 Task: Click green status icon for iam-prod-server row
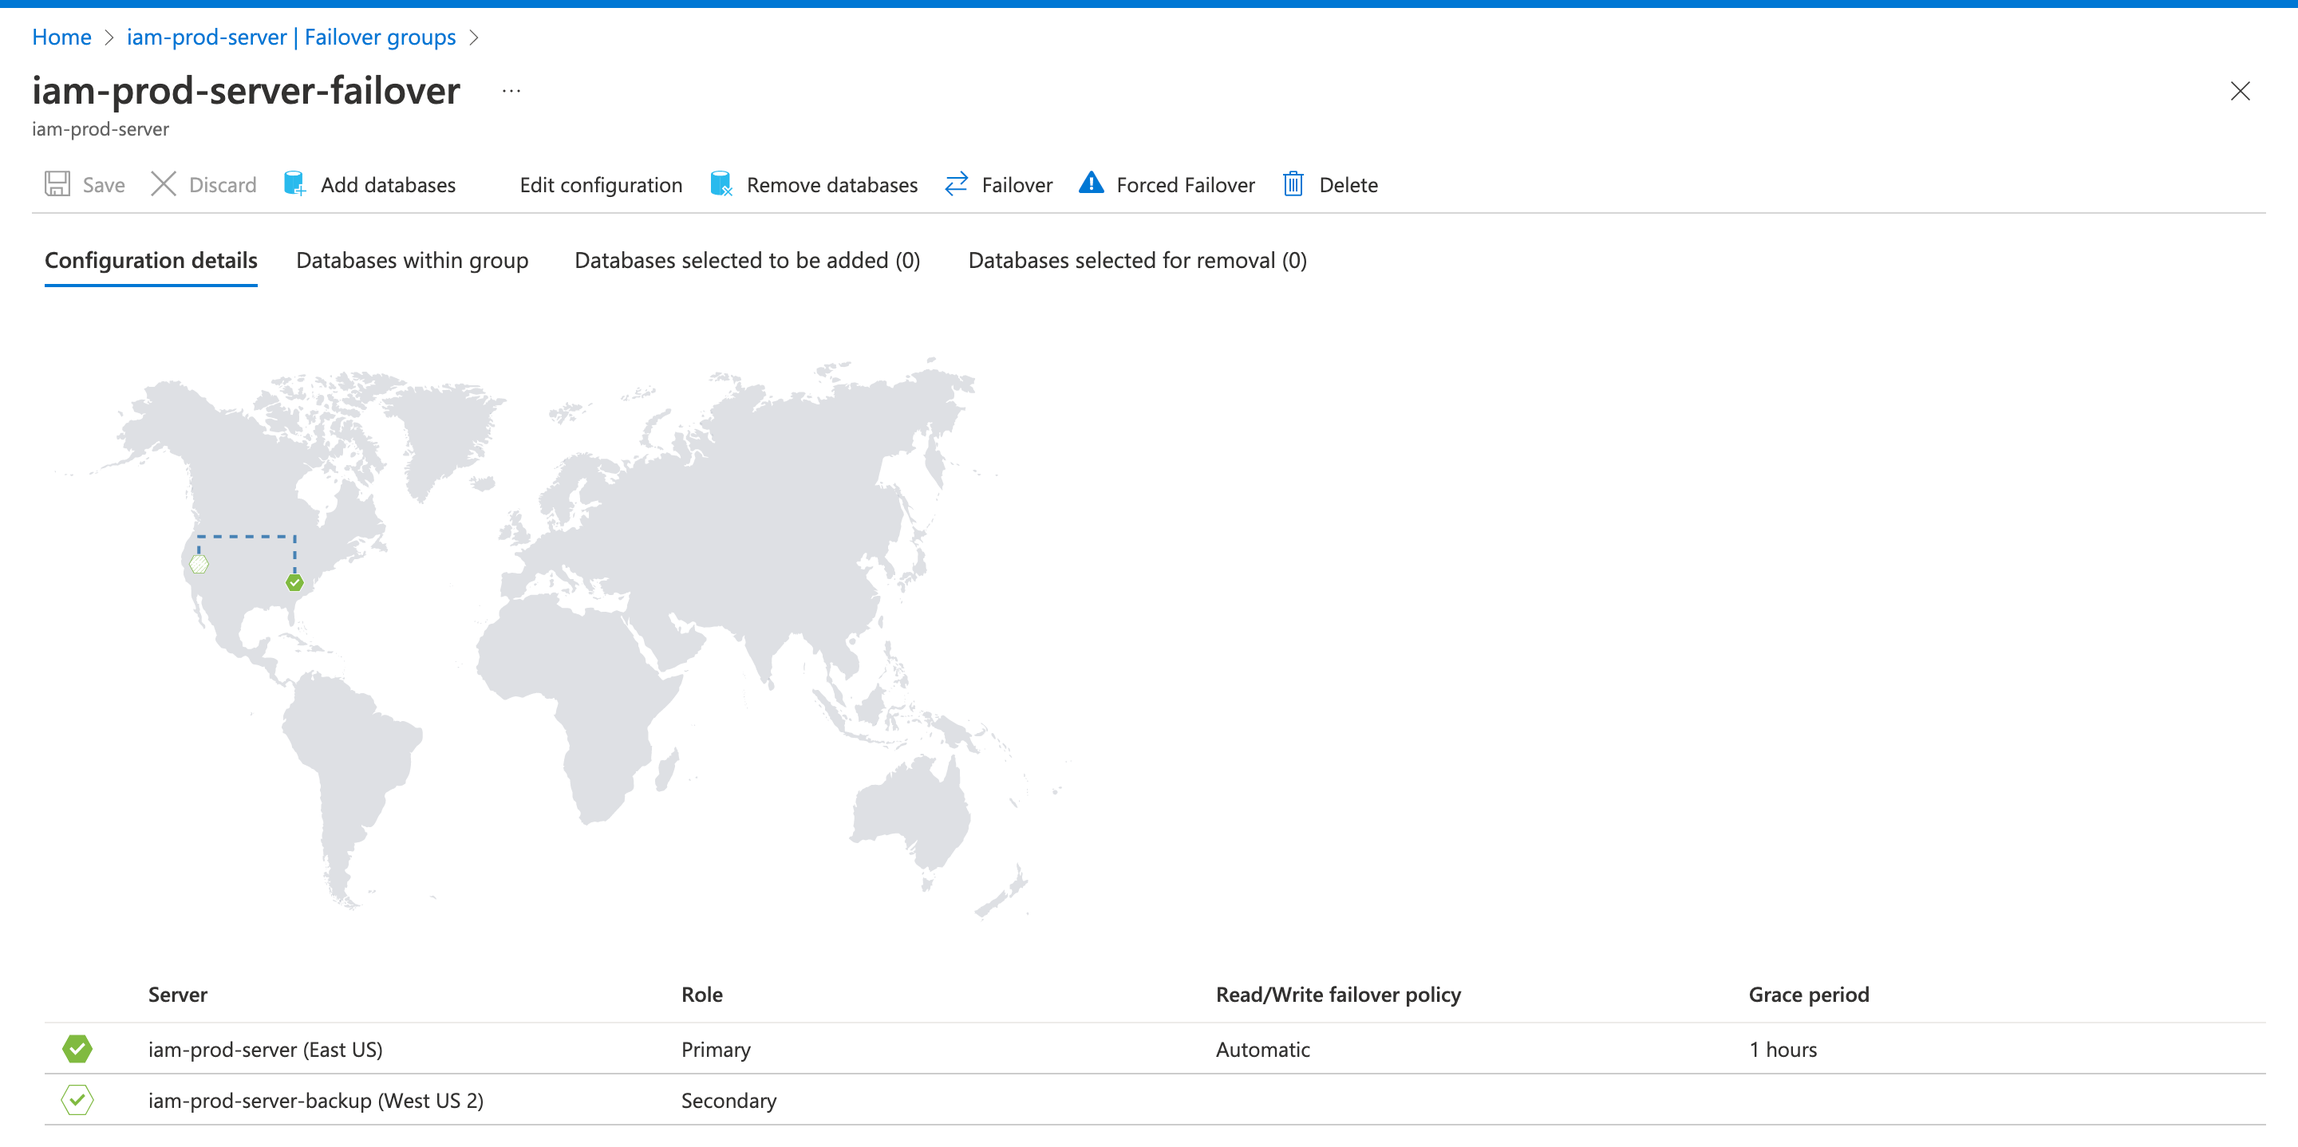pos(77,1048)
